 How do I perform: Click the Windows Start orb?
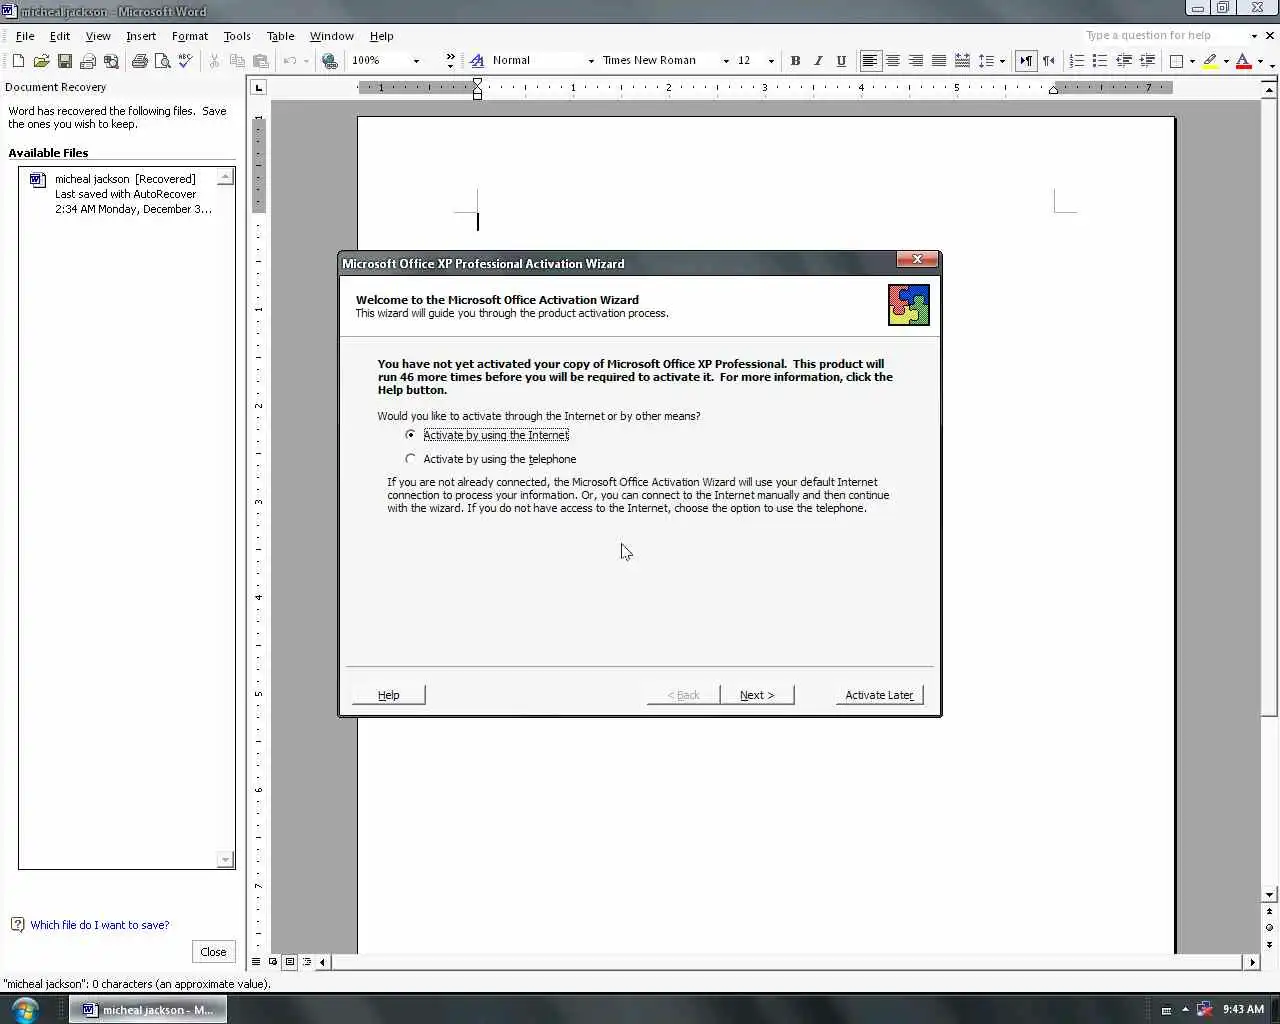pos(25,1009)
